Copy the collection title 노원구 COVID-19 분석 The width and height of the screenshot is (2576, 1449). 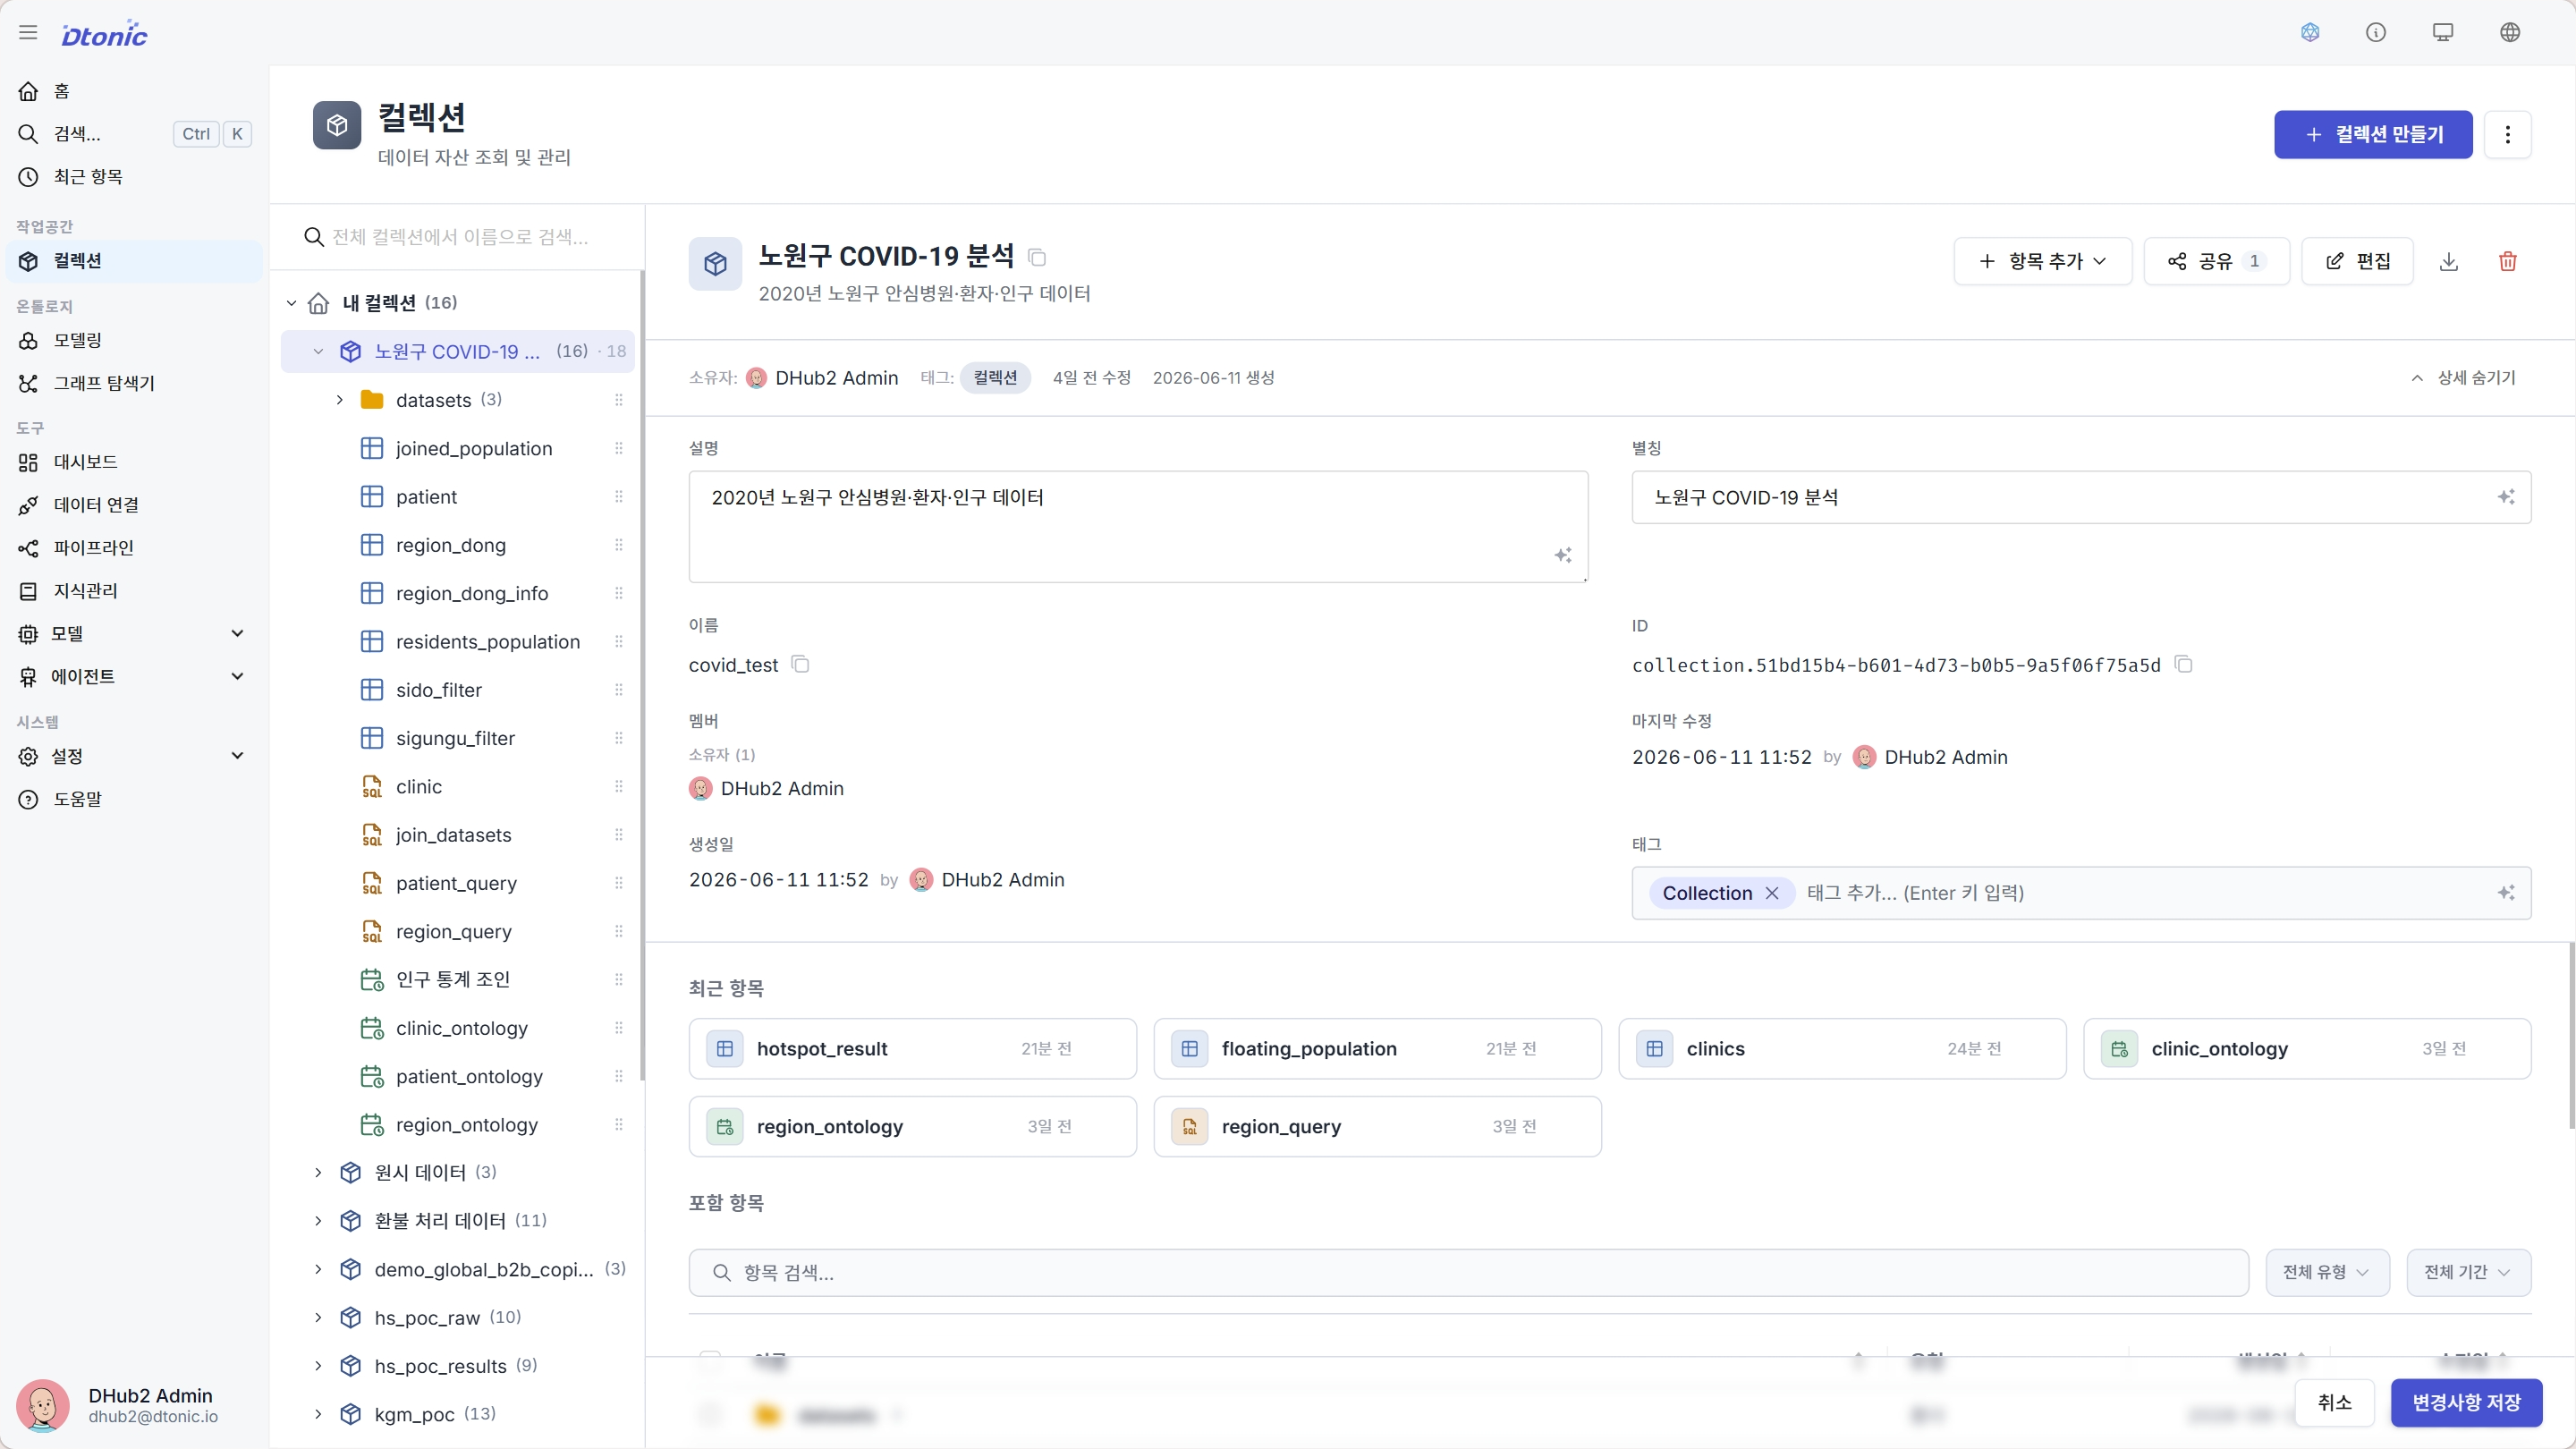click(1037, 258)
